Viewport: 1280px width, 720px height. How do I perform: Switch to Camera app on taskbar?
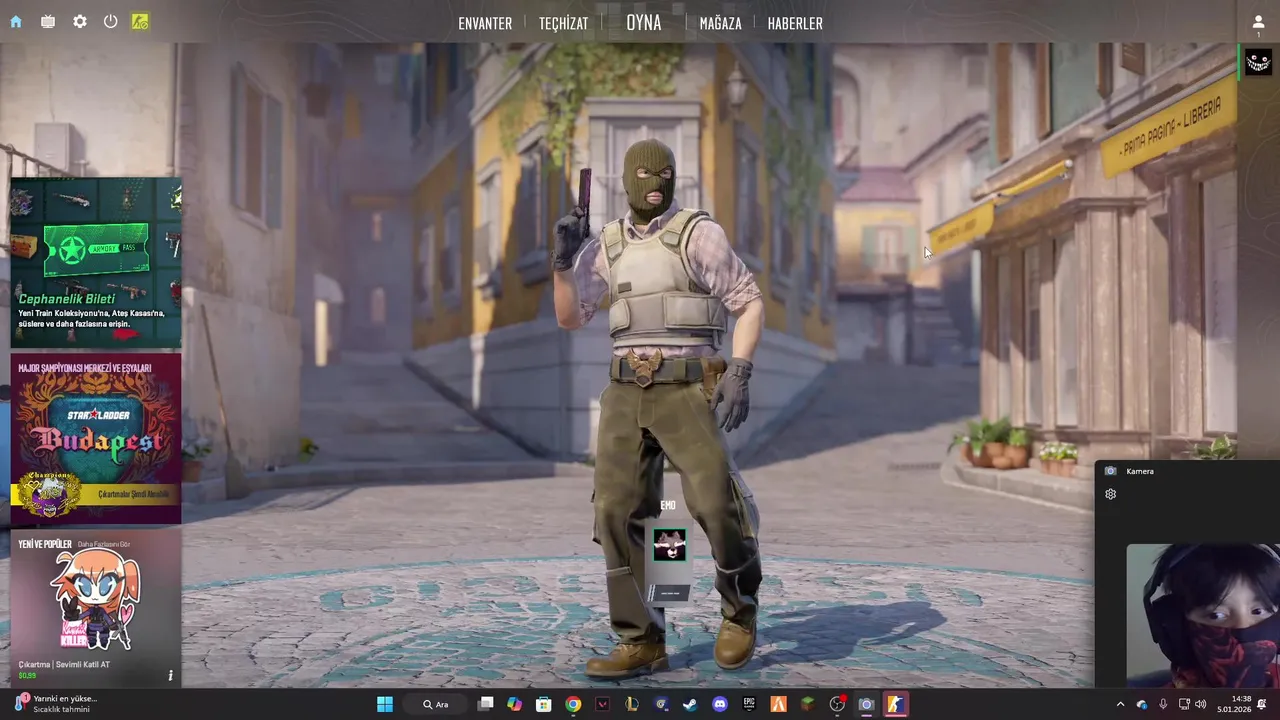[866, 704]
